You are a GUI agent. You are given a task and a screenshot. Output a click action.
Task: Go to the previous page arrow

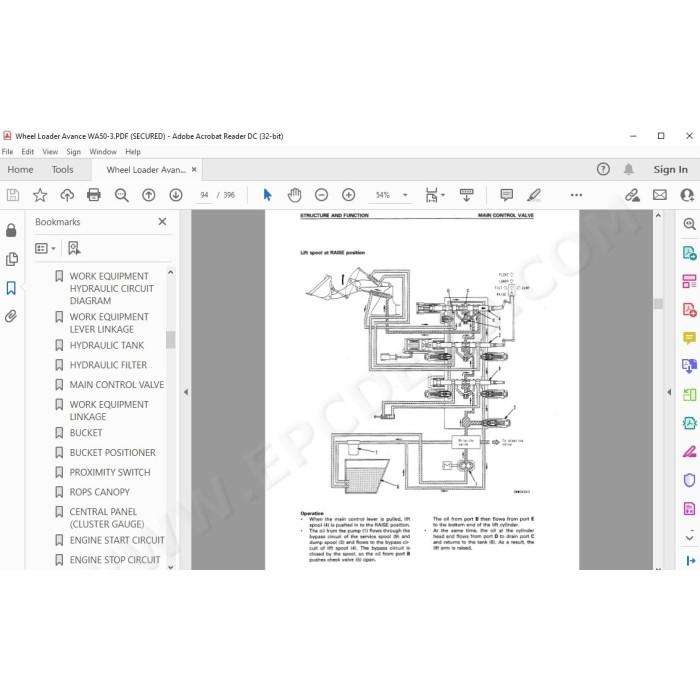click(149, 195)
